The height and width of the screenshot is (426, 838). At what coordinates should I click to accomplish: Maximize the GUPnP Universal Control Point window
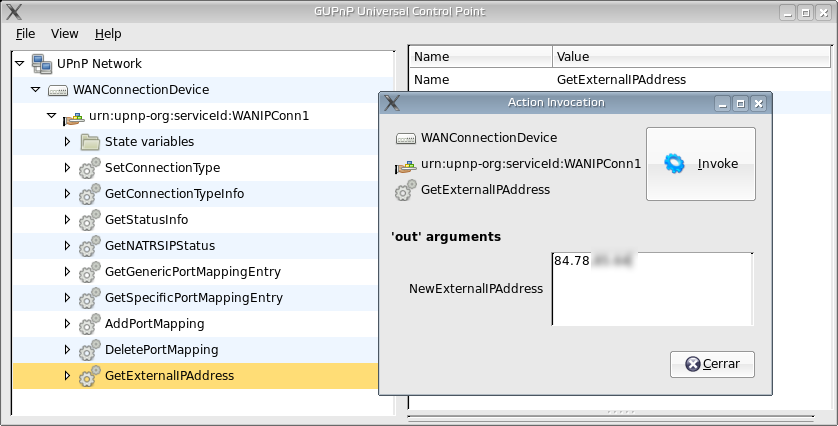pos(806,13)
